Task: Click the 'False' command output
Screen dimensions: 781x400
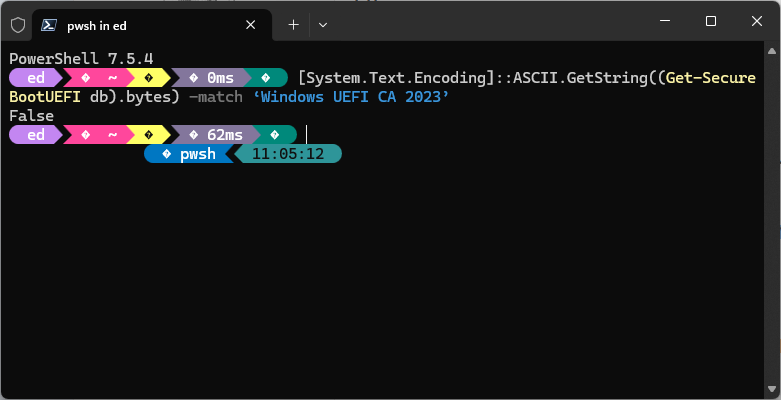Action: 31,116
